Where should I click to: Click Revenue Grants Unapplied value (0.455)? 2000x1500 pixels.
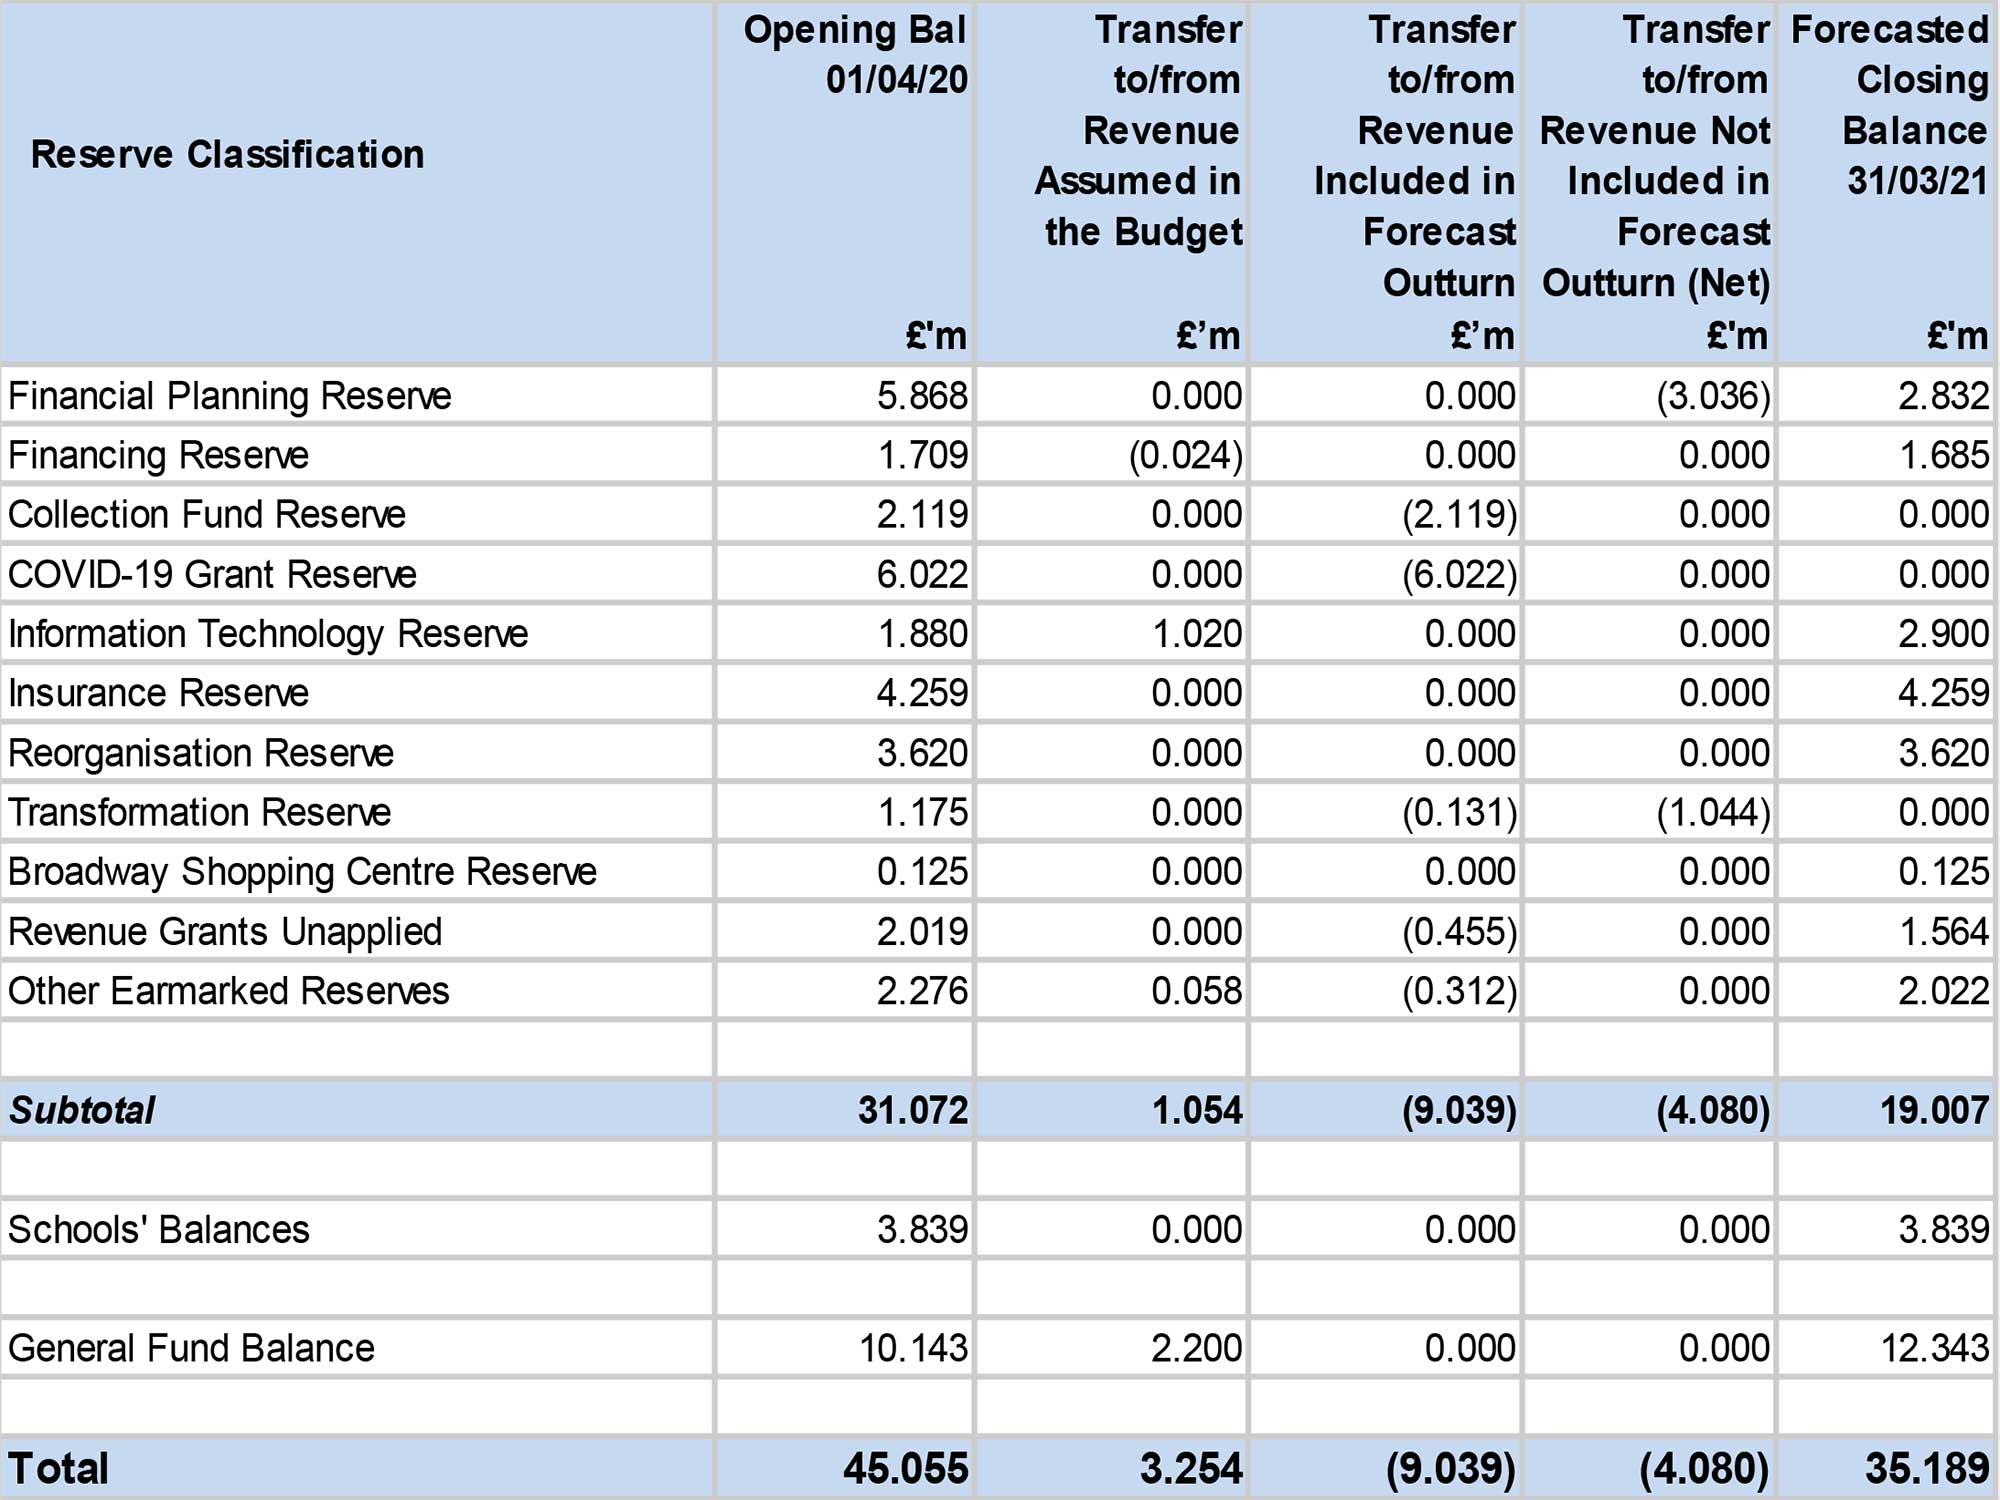(1459, 931)
